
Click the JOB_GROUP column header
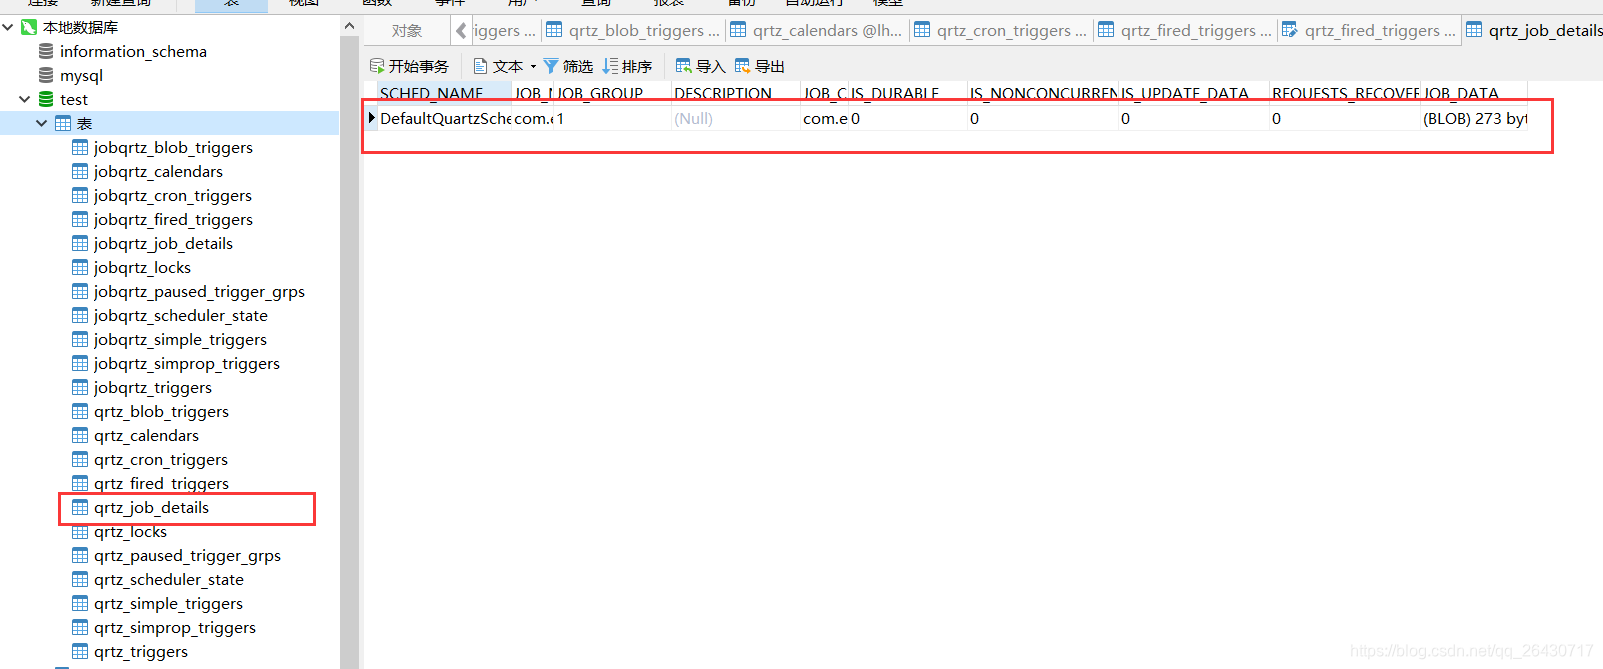(612, 93)
